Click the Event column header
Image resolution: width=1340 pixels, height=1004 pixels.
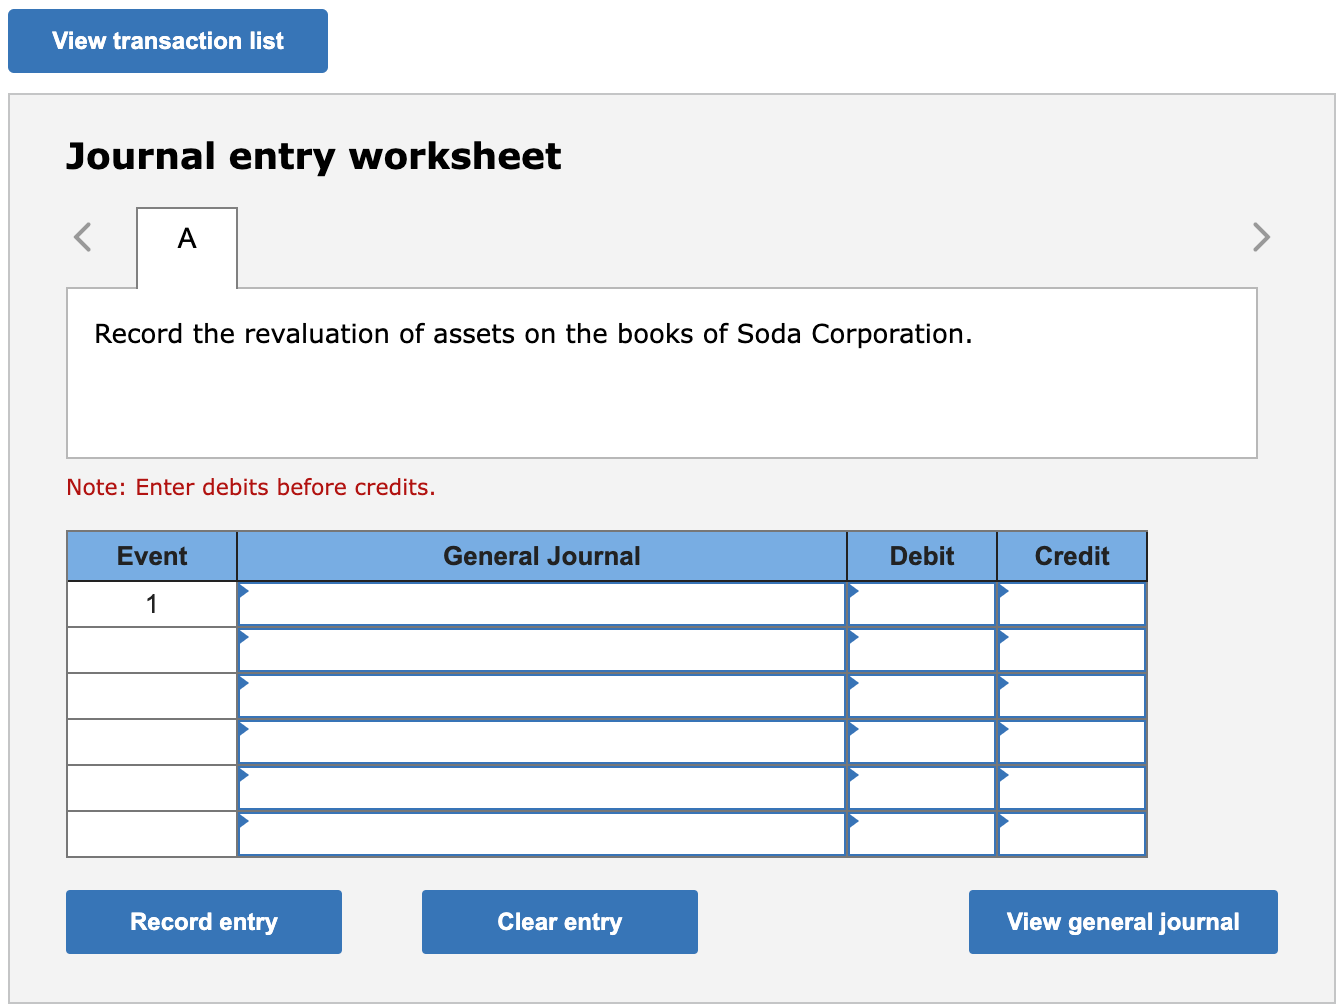[152, 556]
